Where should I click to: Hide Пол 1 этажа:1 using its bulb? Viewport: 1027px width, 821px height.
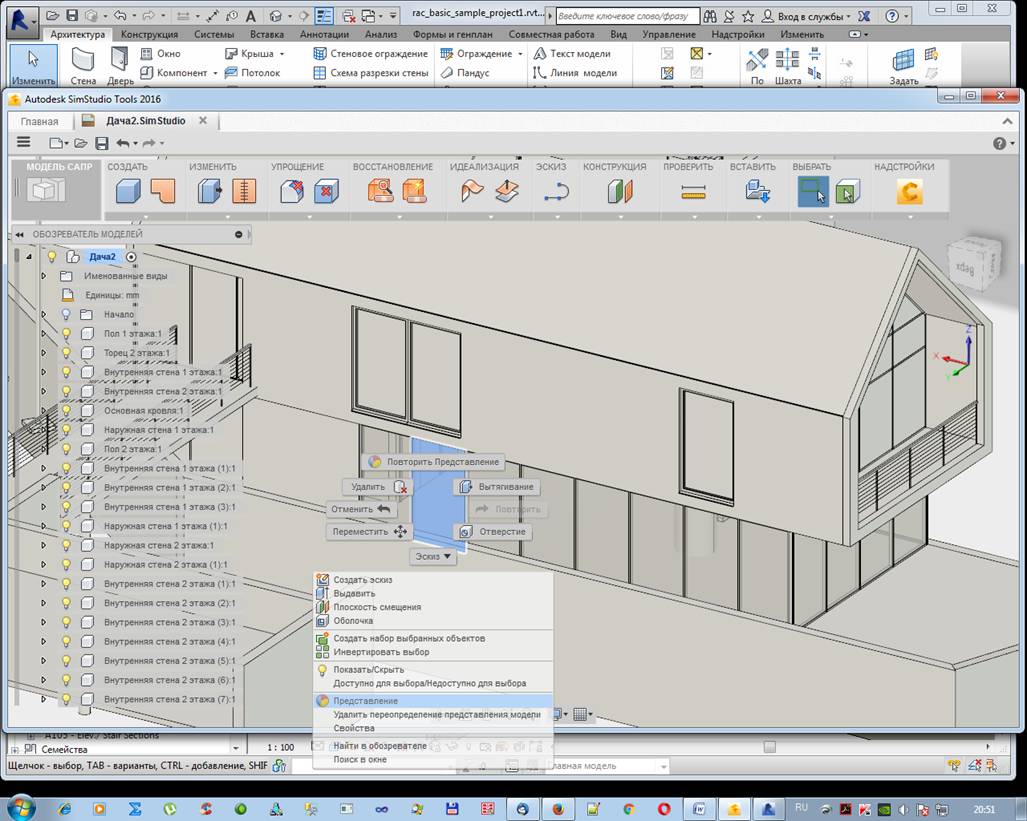pos(67,334)
